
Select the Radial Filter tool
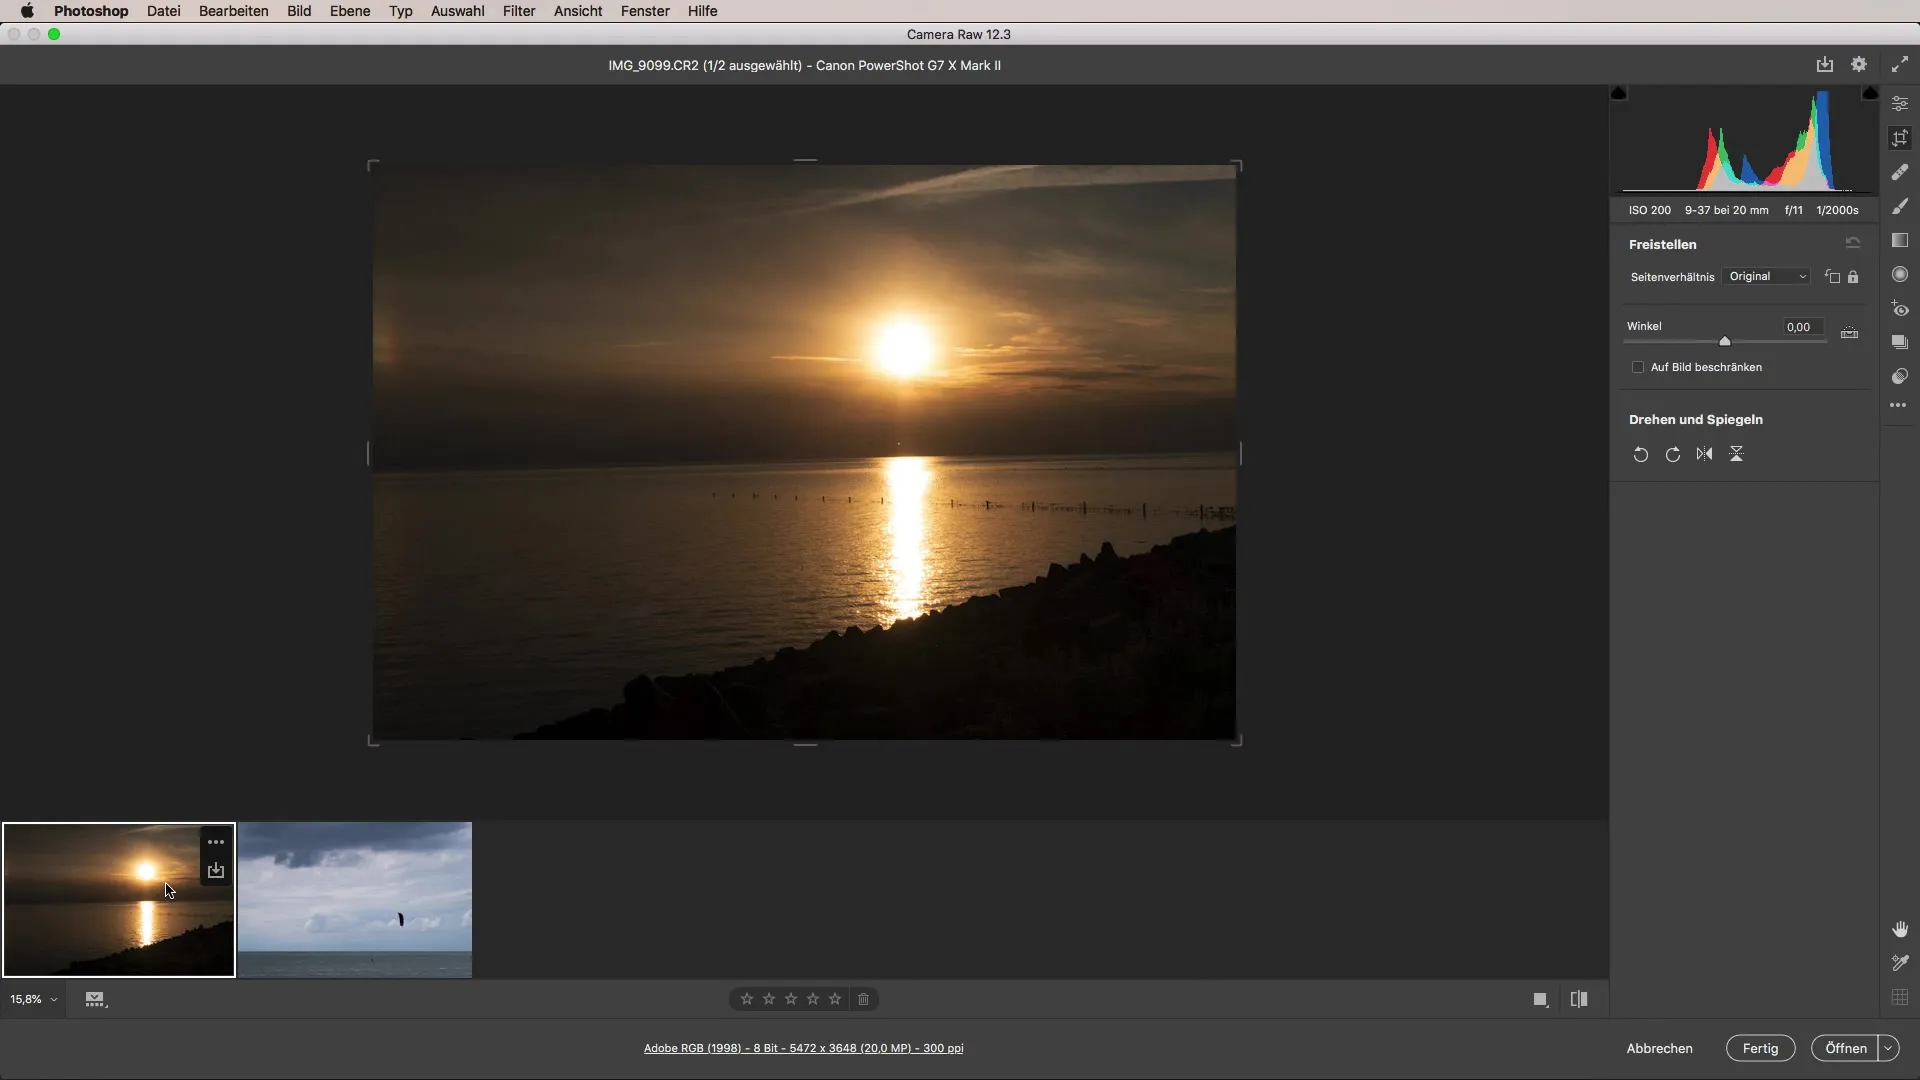[x=1900, y=274]
